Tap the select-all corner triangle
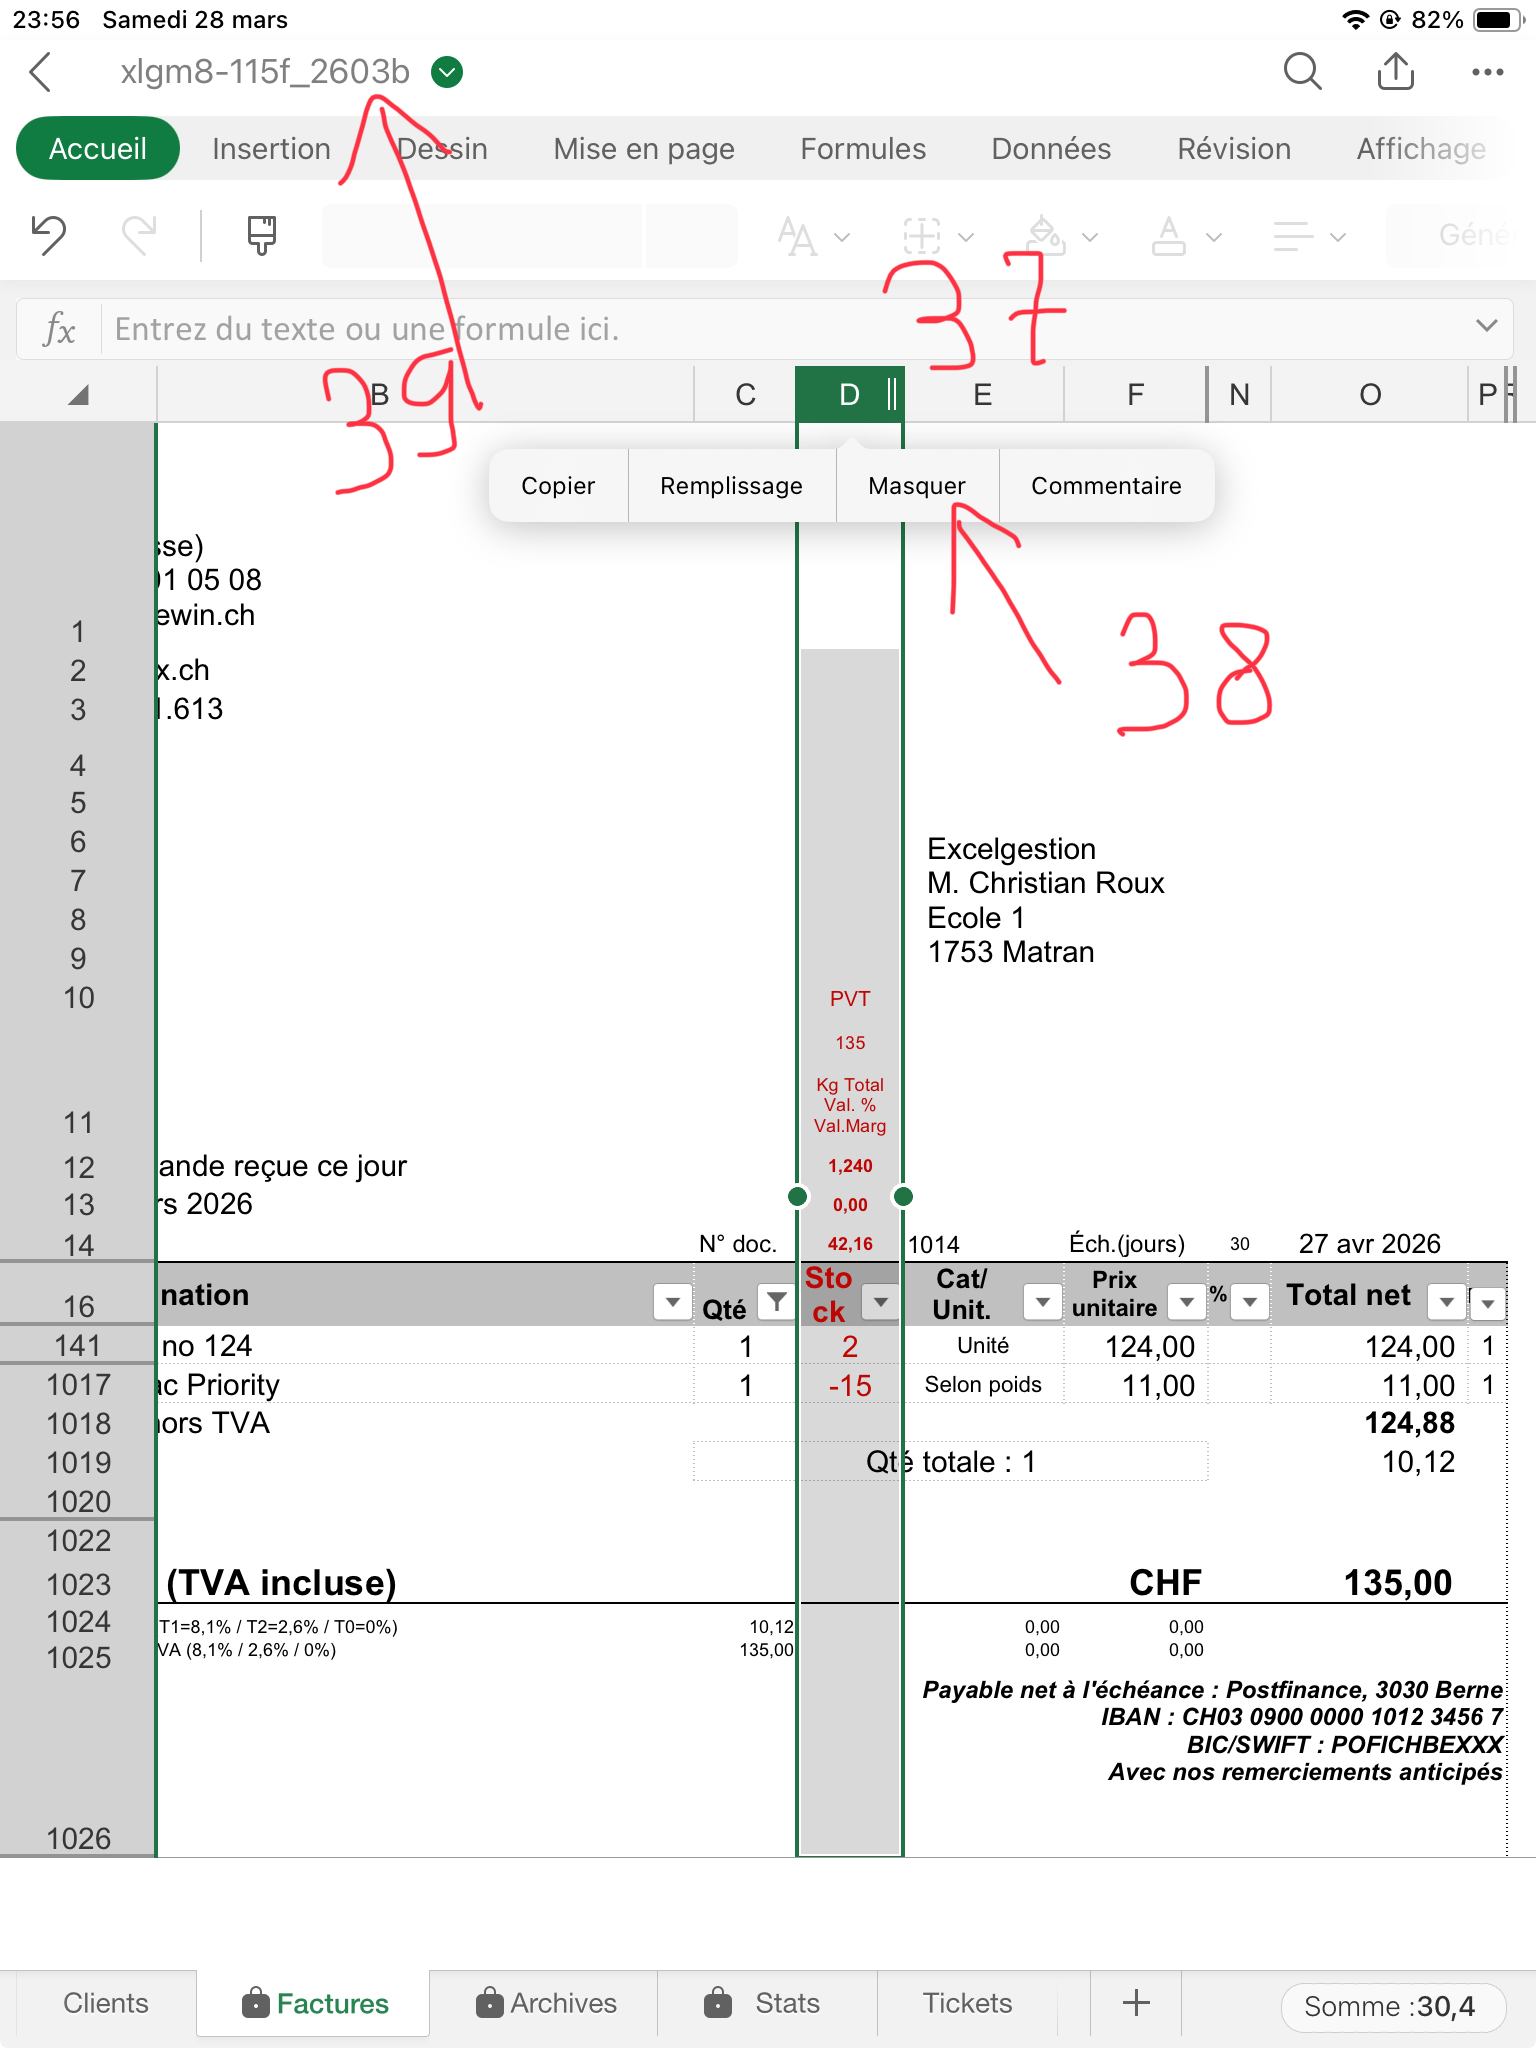Image resolution: width=1536 pixels, height=2048 pixels. click(78, 395)
